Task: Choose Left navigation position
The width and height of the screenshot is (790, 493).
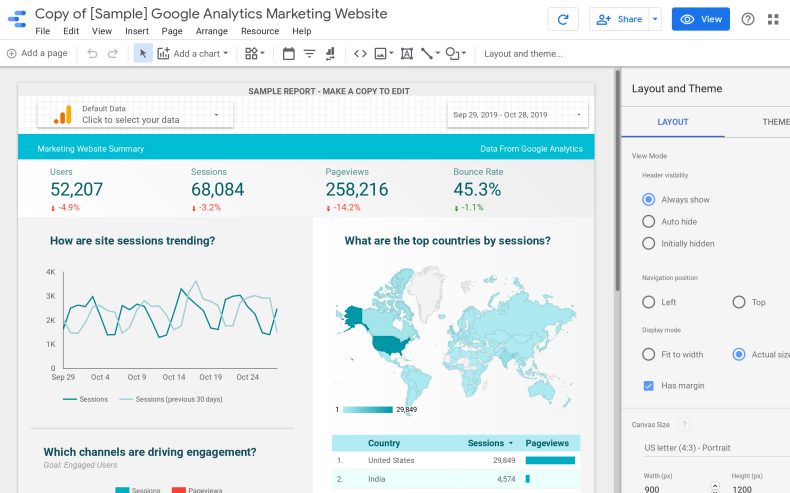Action: [648, 302]
